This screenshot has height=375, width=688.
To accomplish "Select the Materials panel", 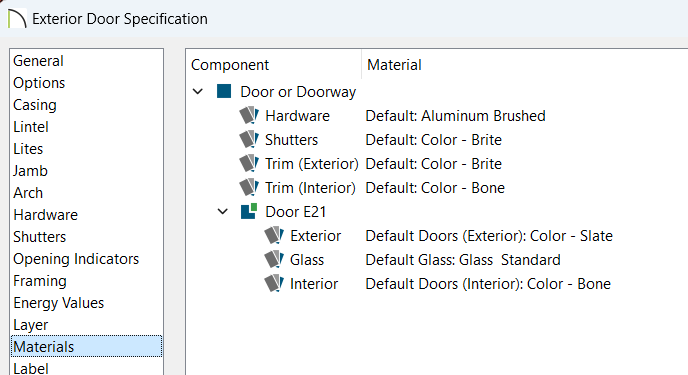I will (86, 346).
